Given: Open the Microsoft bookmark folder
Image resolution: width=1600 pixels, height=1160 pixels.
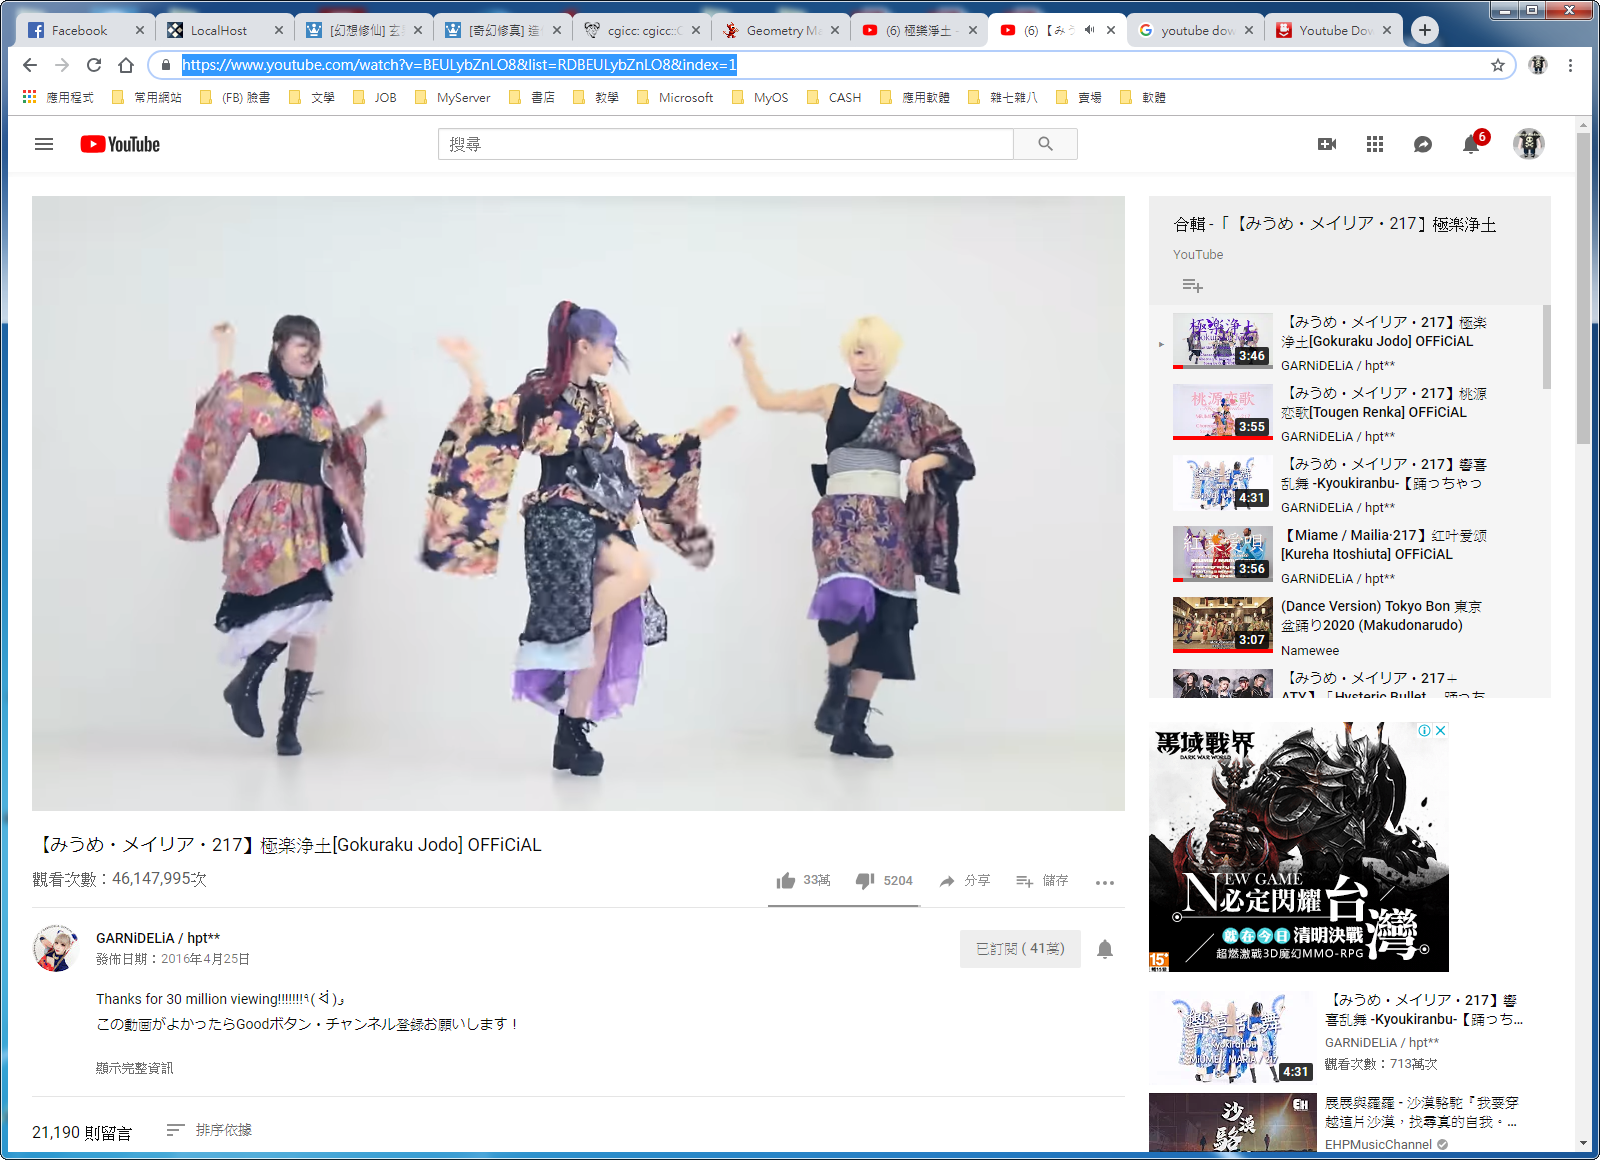Looking at the screenshot, I should [x=675, y=97].
